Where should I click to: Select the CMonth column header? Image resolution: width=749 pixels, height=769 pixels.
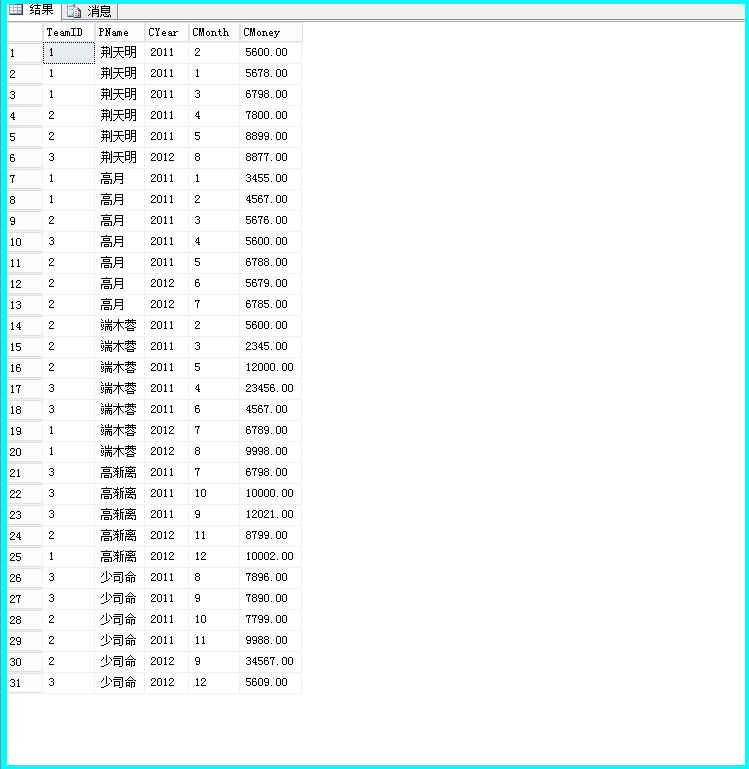pos(214,32)
